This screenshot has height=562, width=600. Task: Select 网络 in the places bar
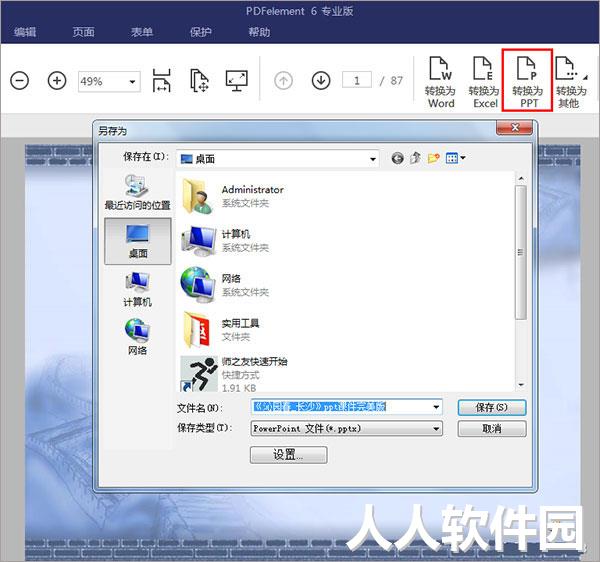click(x=137, y=337)
